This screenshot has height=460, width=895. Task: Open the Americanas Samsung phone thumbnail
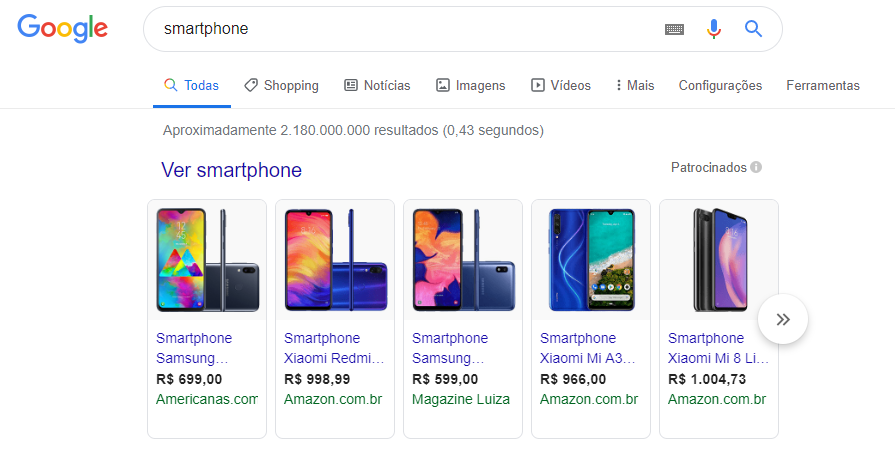(207, 260)
